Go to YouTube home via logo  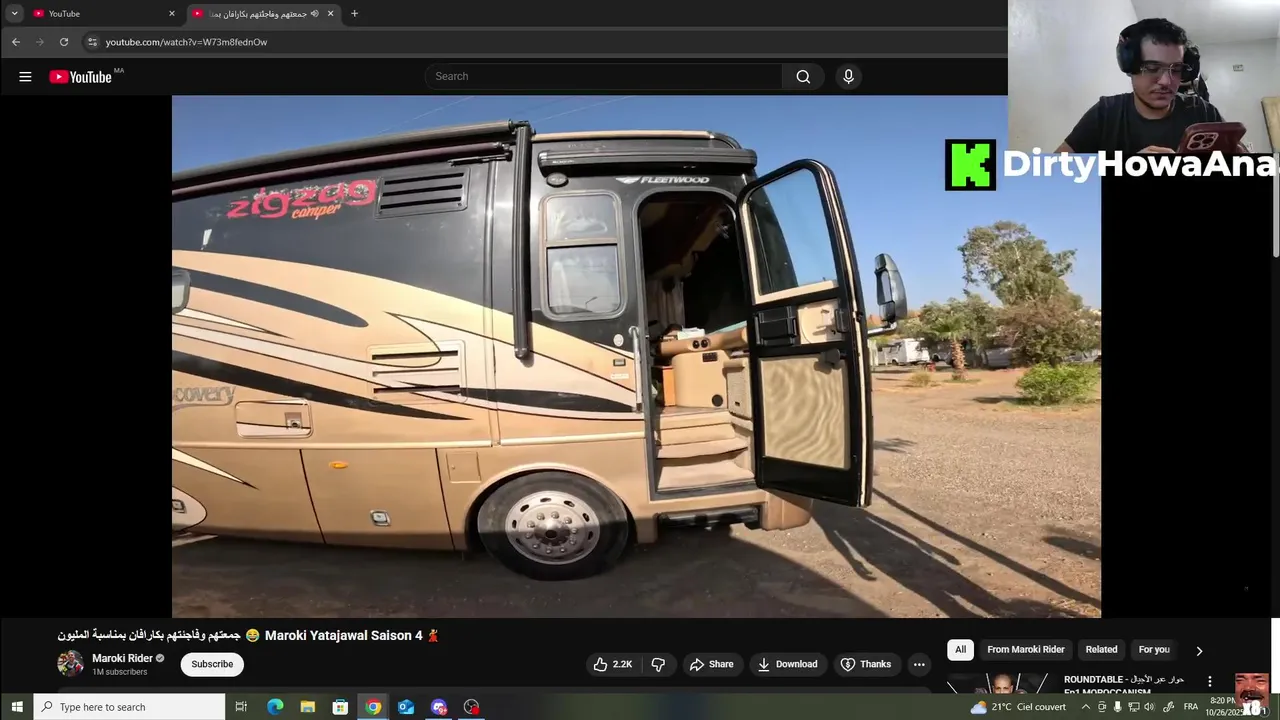(80, 77)
